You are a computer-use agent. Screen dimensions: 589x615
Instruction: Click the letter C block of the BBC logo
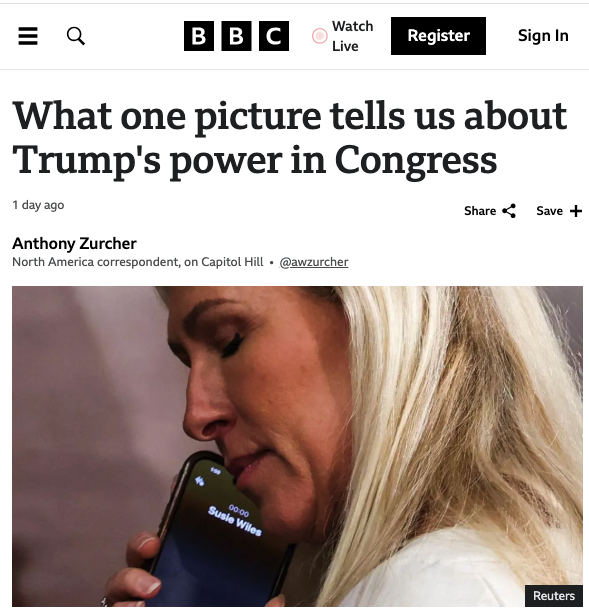coord(274,36)
